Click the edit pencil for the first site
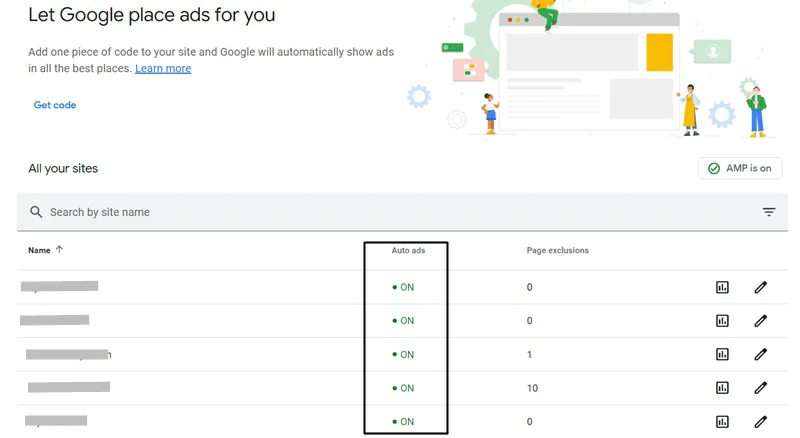 click(x=760, y=288)
